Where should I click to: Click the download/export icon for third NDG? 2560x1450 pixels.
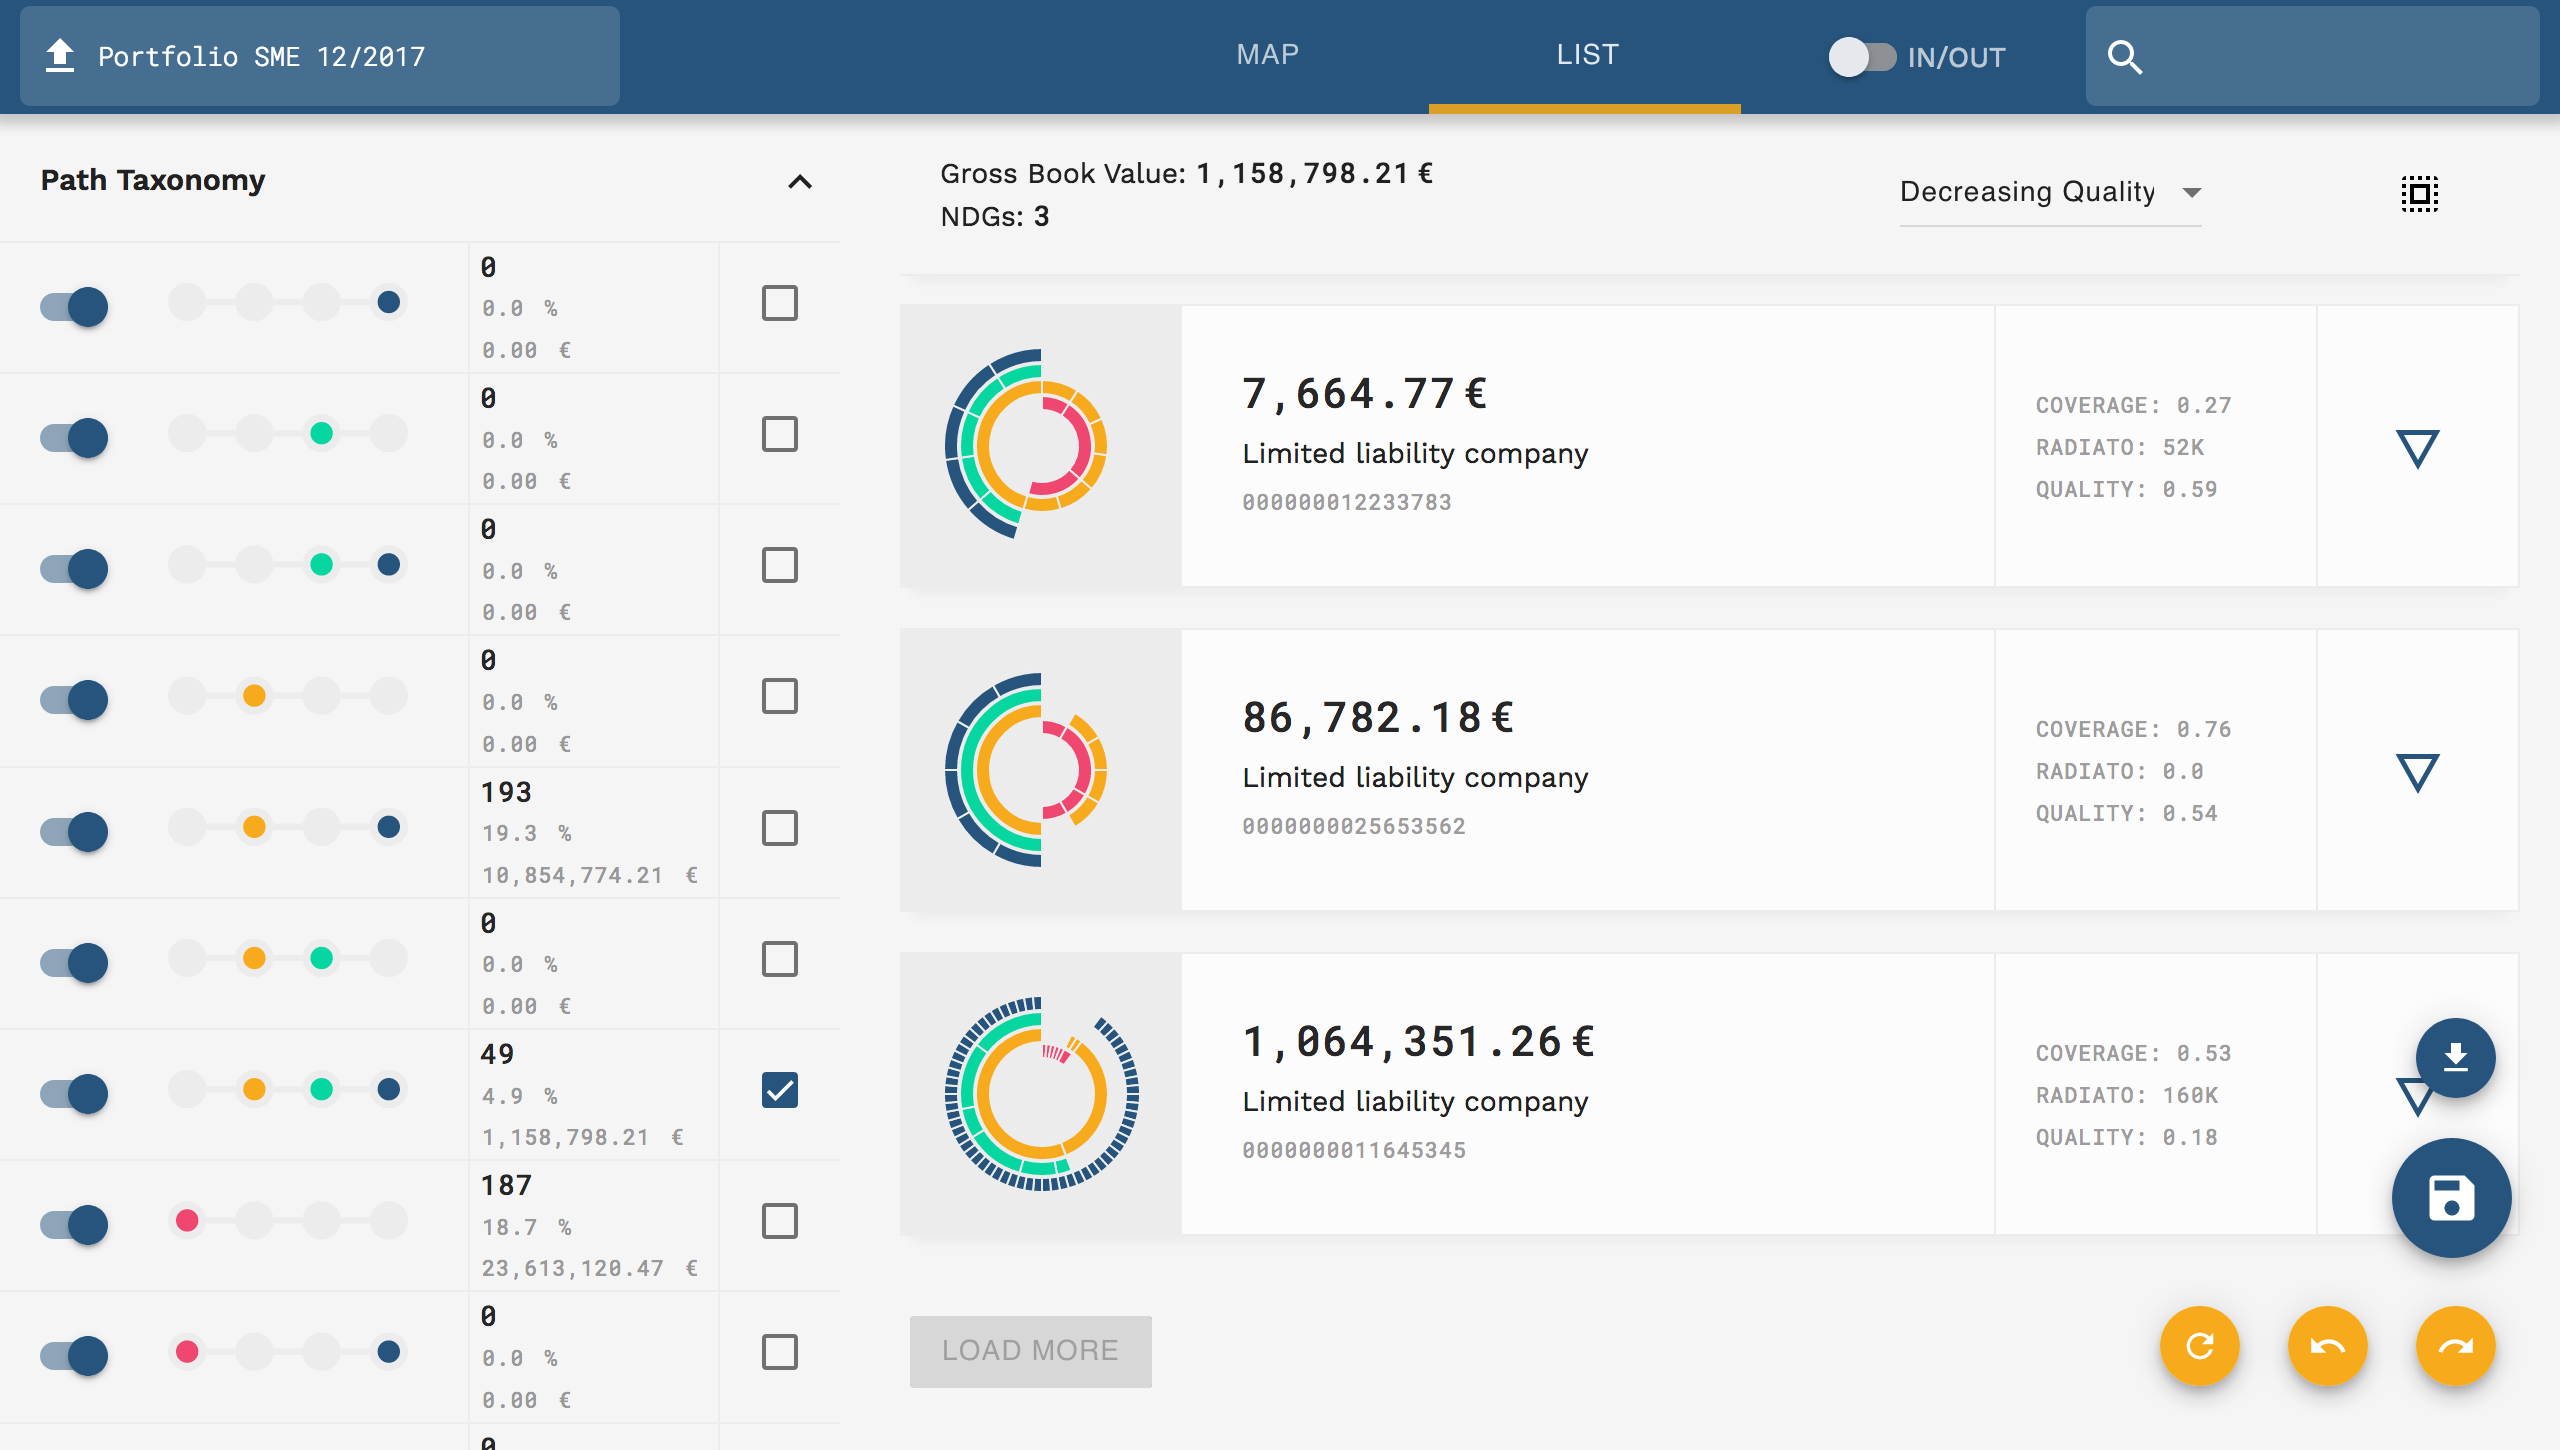click(2455, 1058)
